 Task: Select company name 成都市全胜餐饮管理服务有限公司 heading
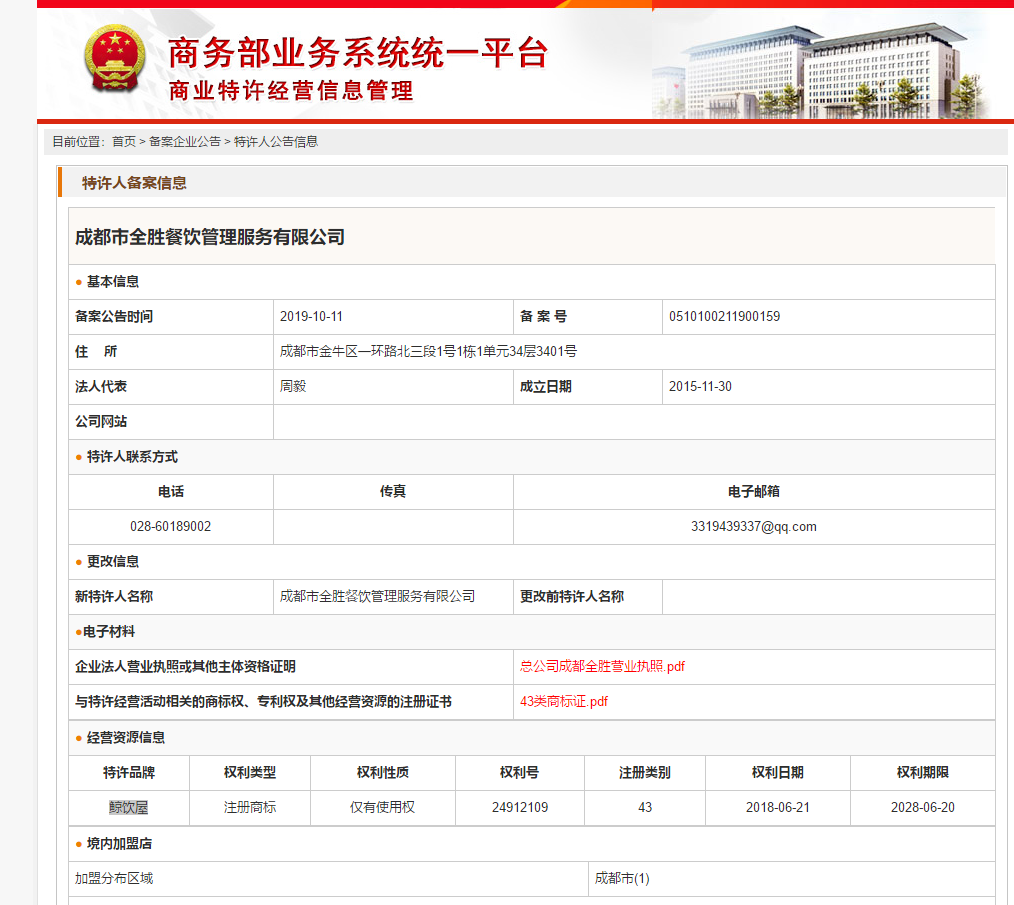tap(210, 237)
